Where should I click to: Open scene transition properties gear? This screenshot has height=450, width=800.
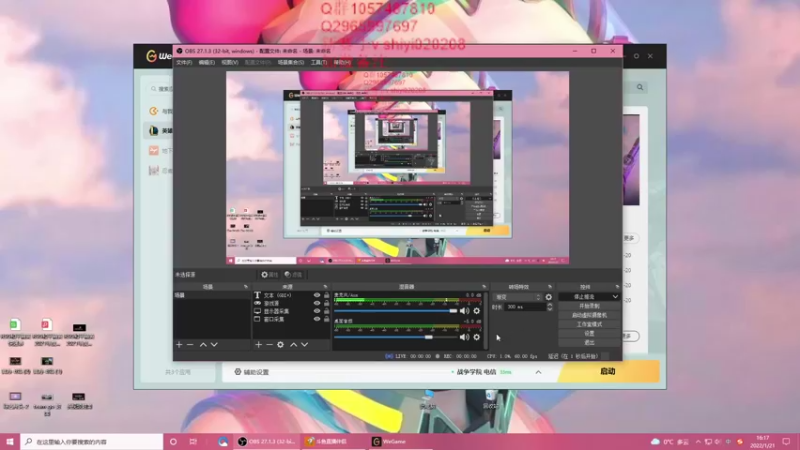[548, 297]
